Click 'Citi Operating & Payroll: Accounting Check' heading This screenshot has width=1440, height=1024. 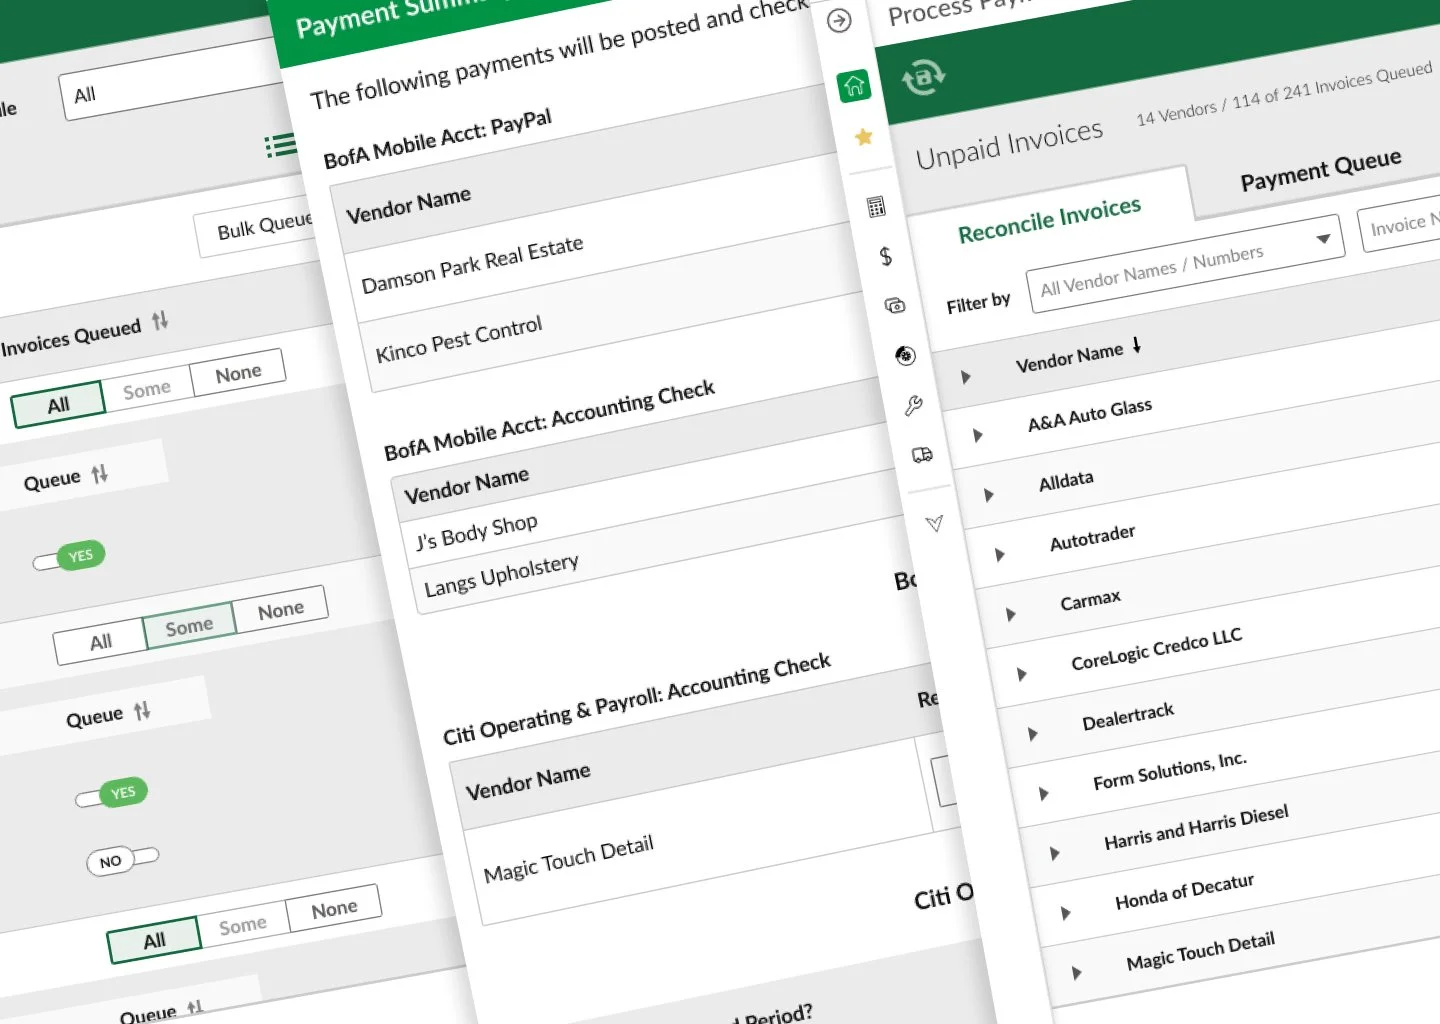point(637,699)
